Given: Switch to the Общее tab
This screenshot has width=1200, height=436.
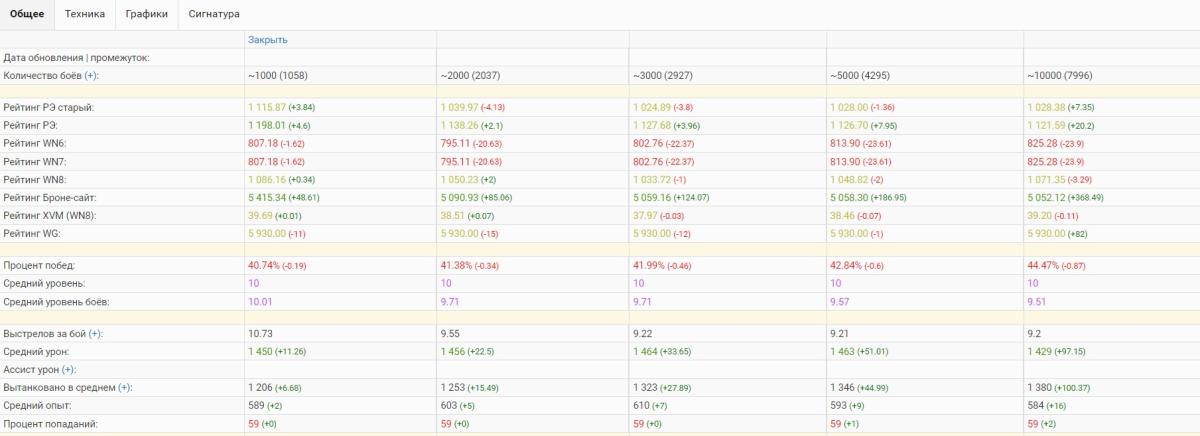Looking at the screenshot, I should (x=27, y=14).
